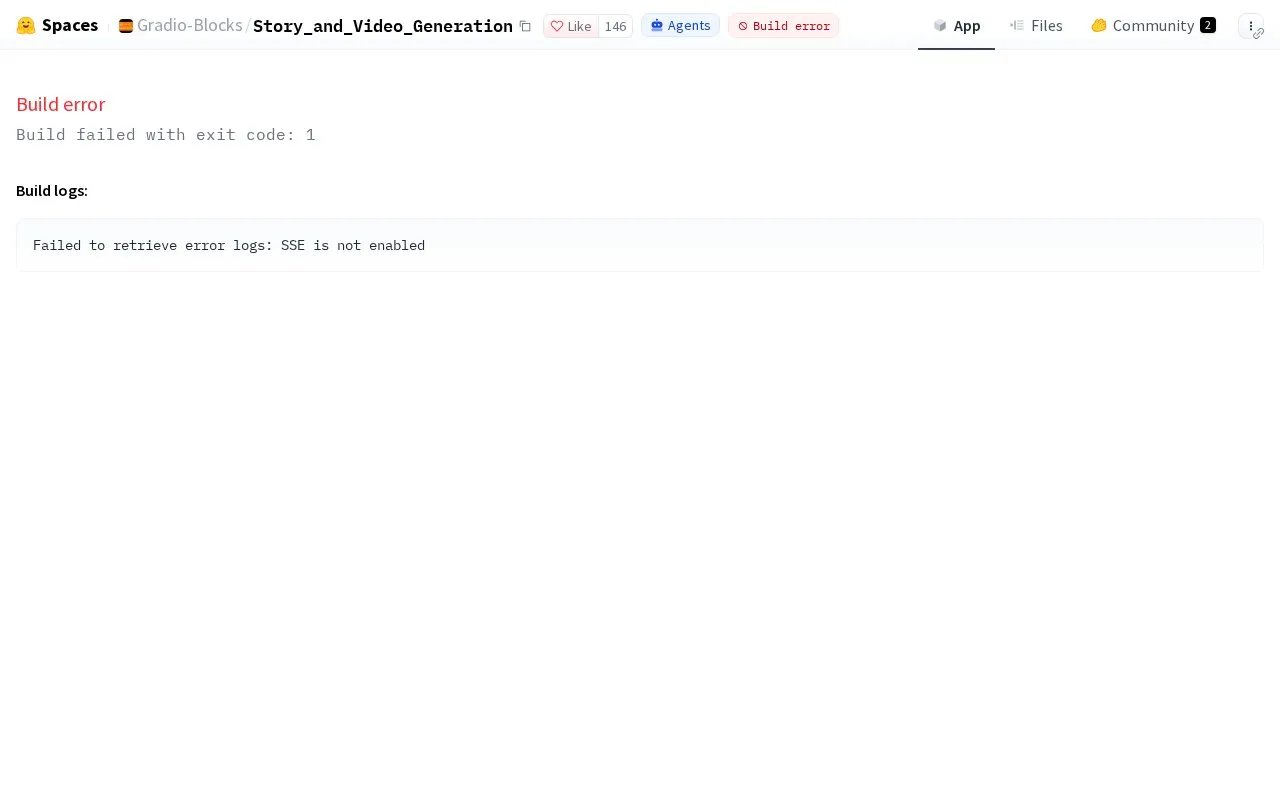Click "Build failed with exit code: 1" text
Screen dimensions: 1280x800
click(166, 135)
